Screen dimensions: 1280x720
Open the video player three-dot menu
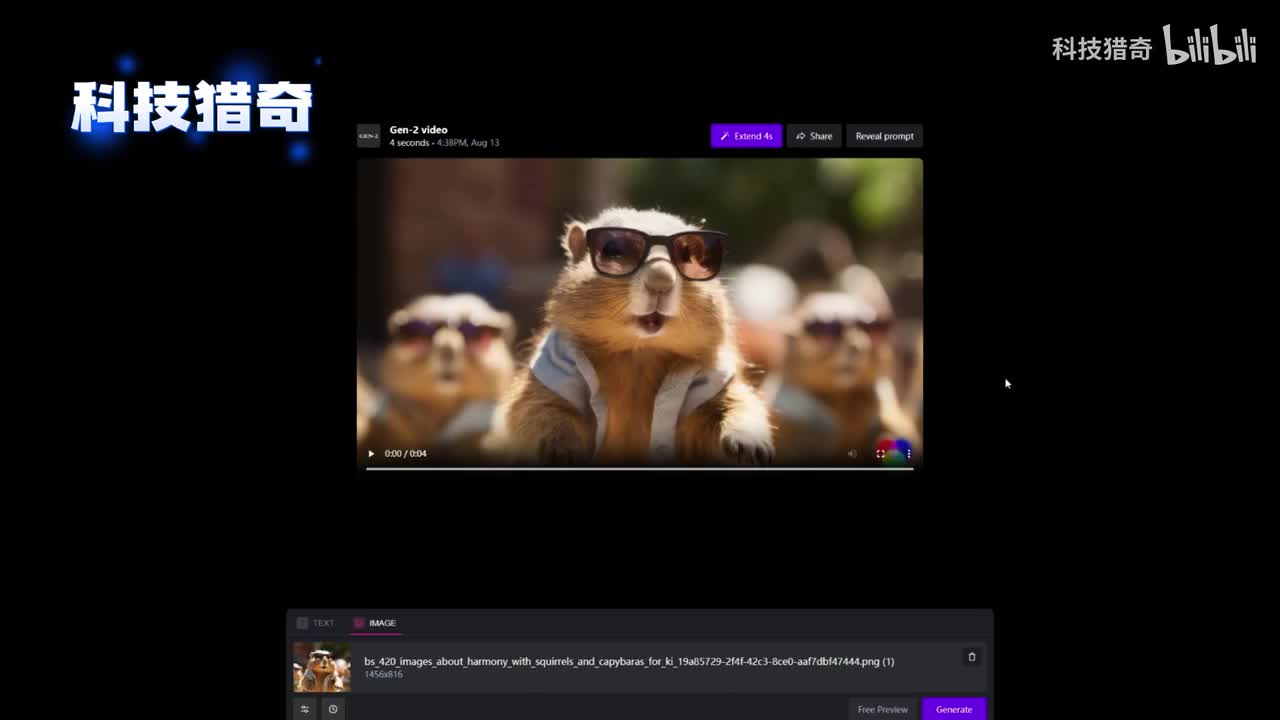click(908, 454)
